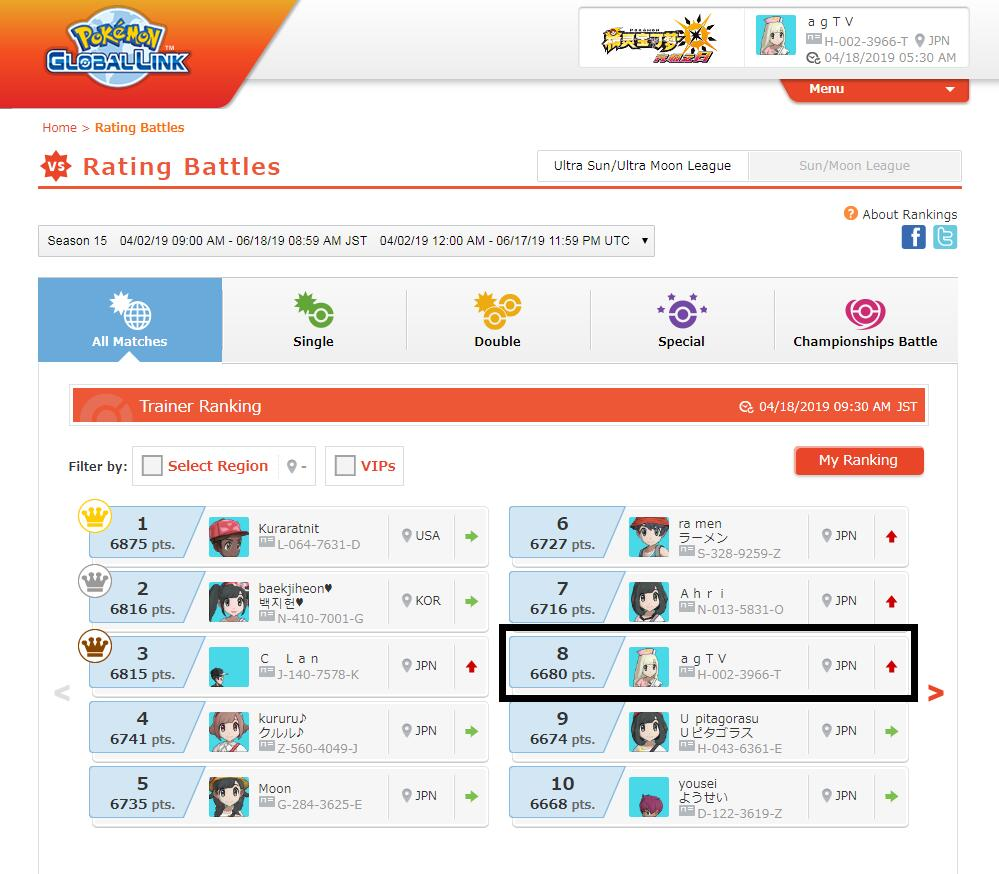This screenshot has width=999, height=874.
Task: Open the Championships Battle icon tab
Action: coord(865,313)
